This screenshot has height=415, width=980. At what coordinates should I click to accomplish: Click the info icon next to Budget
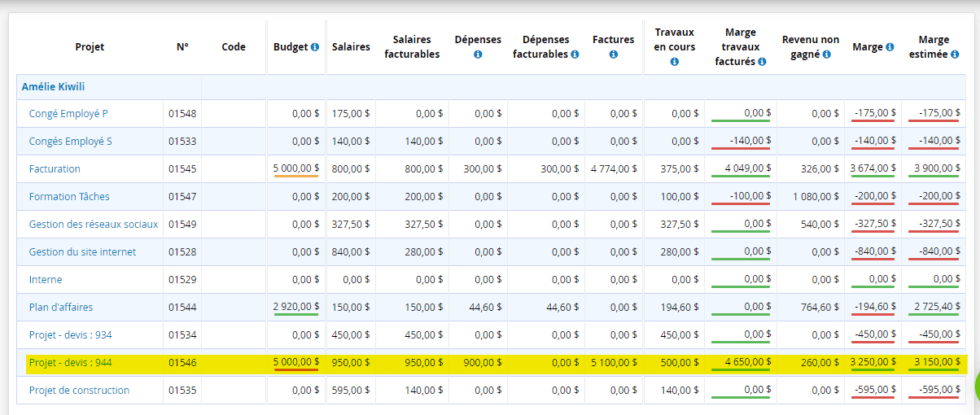[x=315, y=47]
